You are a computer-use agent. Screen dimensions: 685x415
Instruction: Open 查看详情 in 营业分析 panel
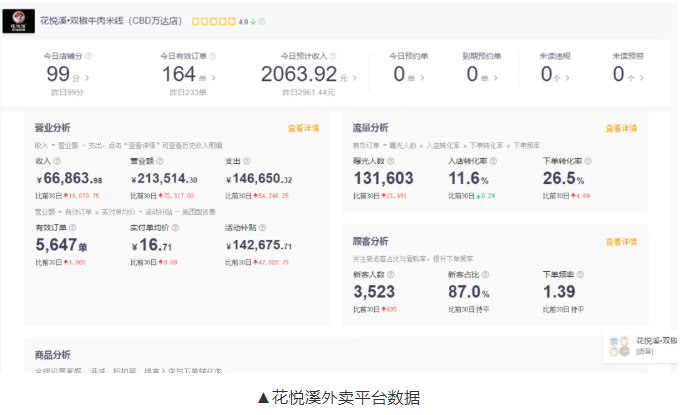[x=303, y=128]
